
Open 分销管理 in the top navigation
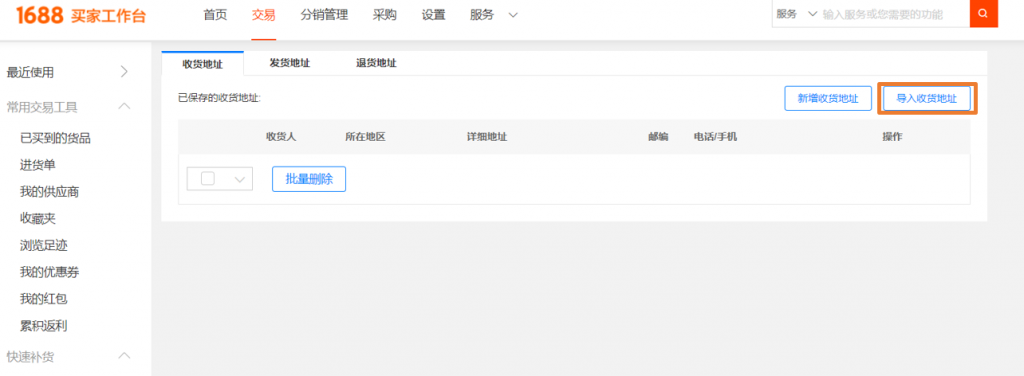coord(325,15)
